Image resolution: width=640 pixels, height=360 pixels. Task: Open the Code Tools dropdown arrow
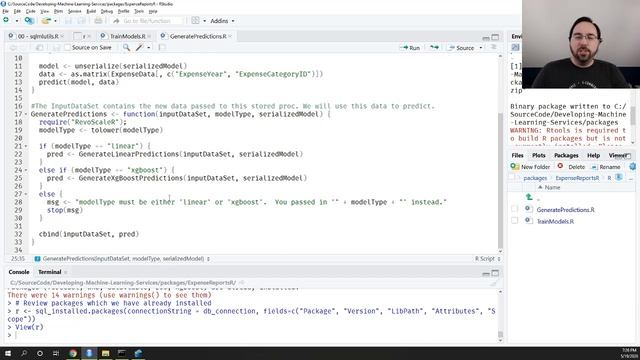[x=149, y=48]
